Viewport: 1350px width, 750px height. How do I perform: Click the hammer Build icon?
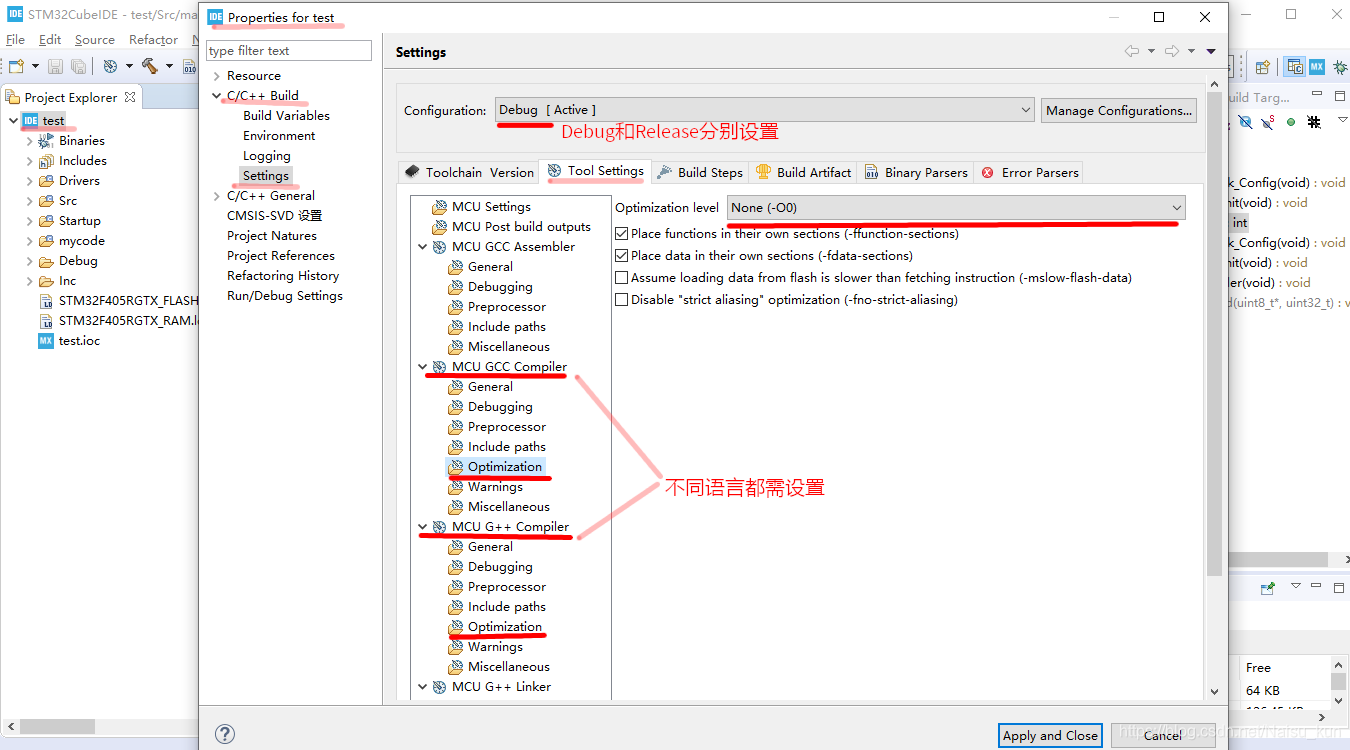pyautogui.click(x=150, y=66)
